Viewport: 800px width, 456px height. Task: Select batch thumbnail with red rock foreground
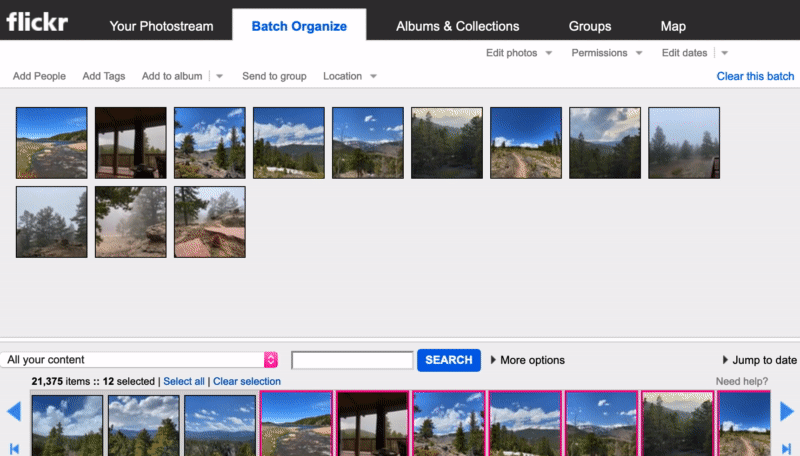[210, 222]
